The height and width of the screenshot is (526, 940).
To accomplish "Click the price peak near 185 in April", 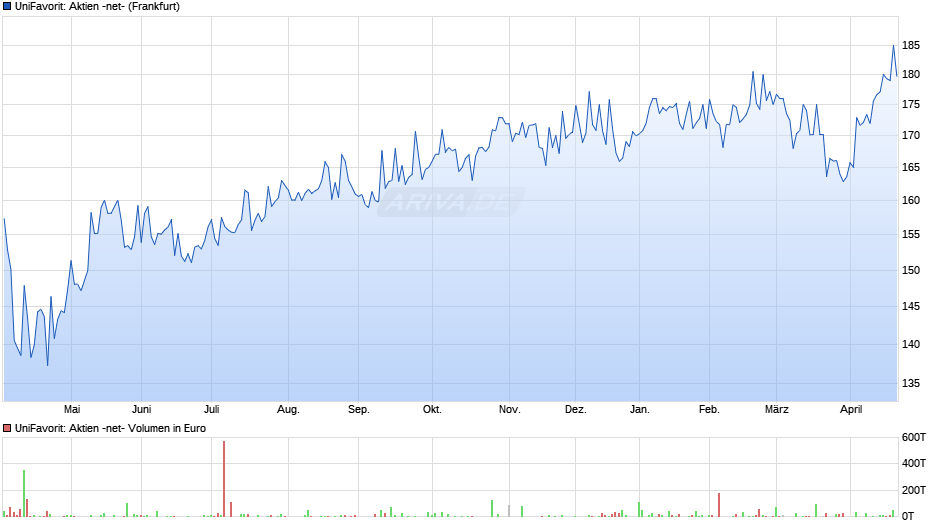I will click(893, 46).
